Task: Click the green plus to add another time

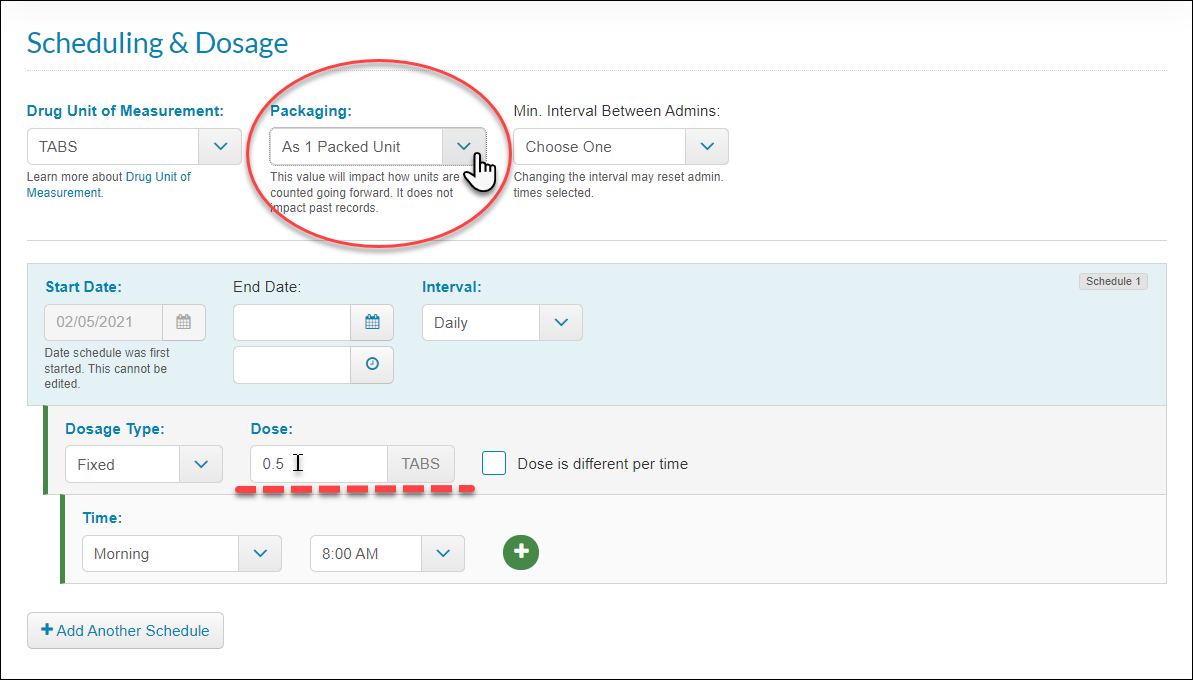Action: point(521,552)
